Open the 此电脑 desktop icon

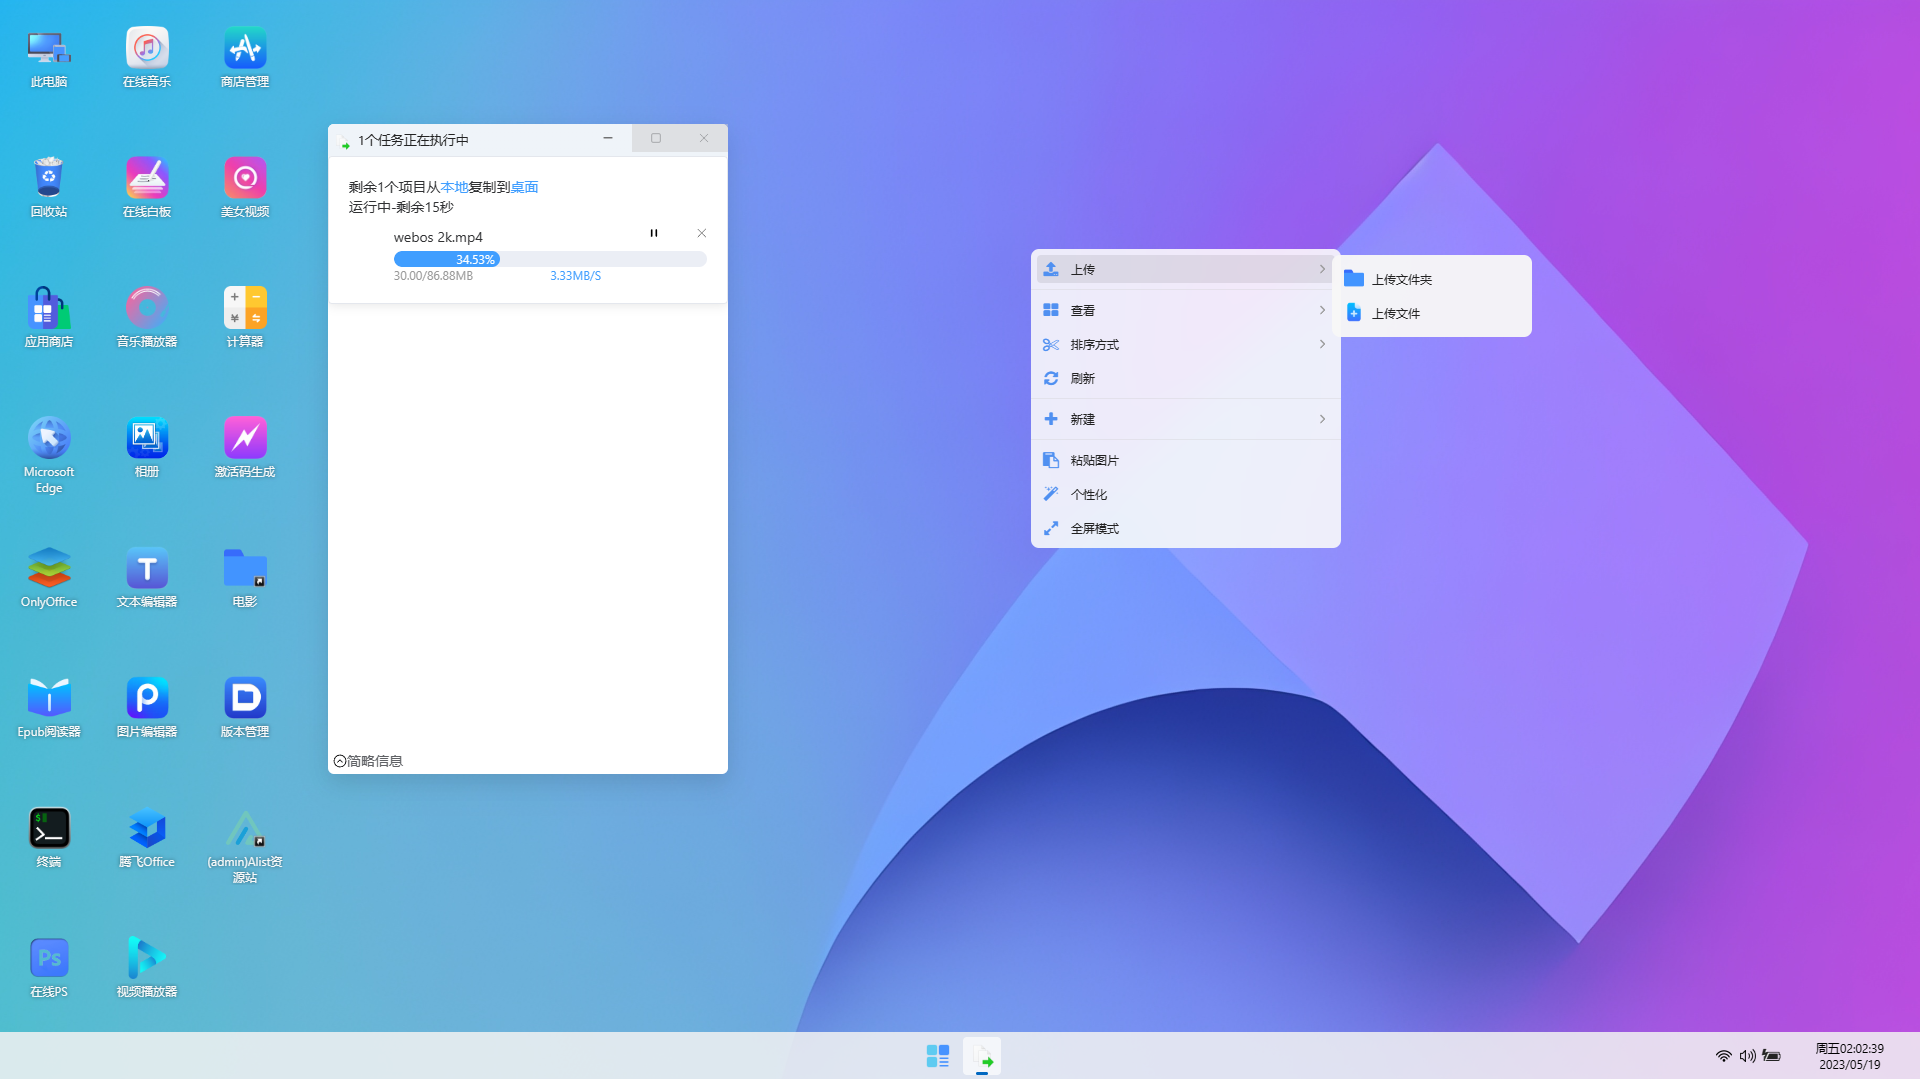pos(49,58)
